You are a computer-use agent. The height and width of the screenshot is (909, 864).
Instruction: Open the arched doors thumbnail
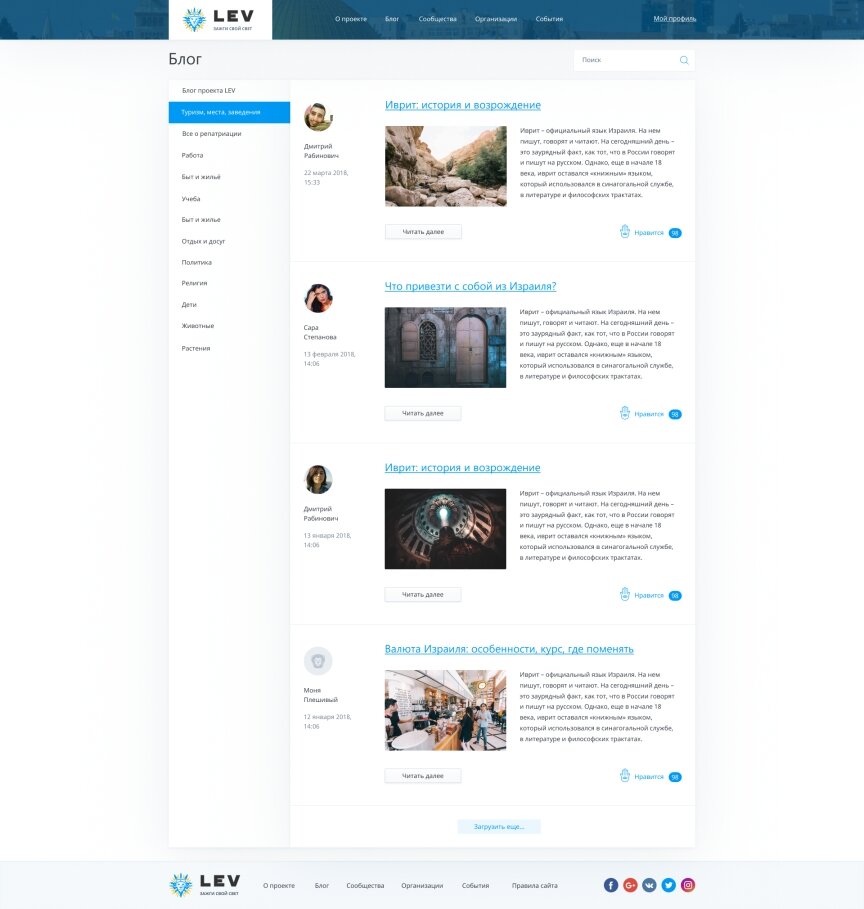[445, 348]
